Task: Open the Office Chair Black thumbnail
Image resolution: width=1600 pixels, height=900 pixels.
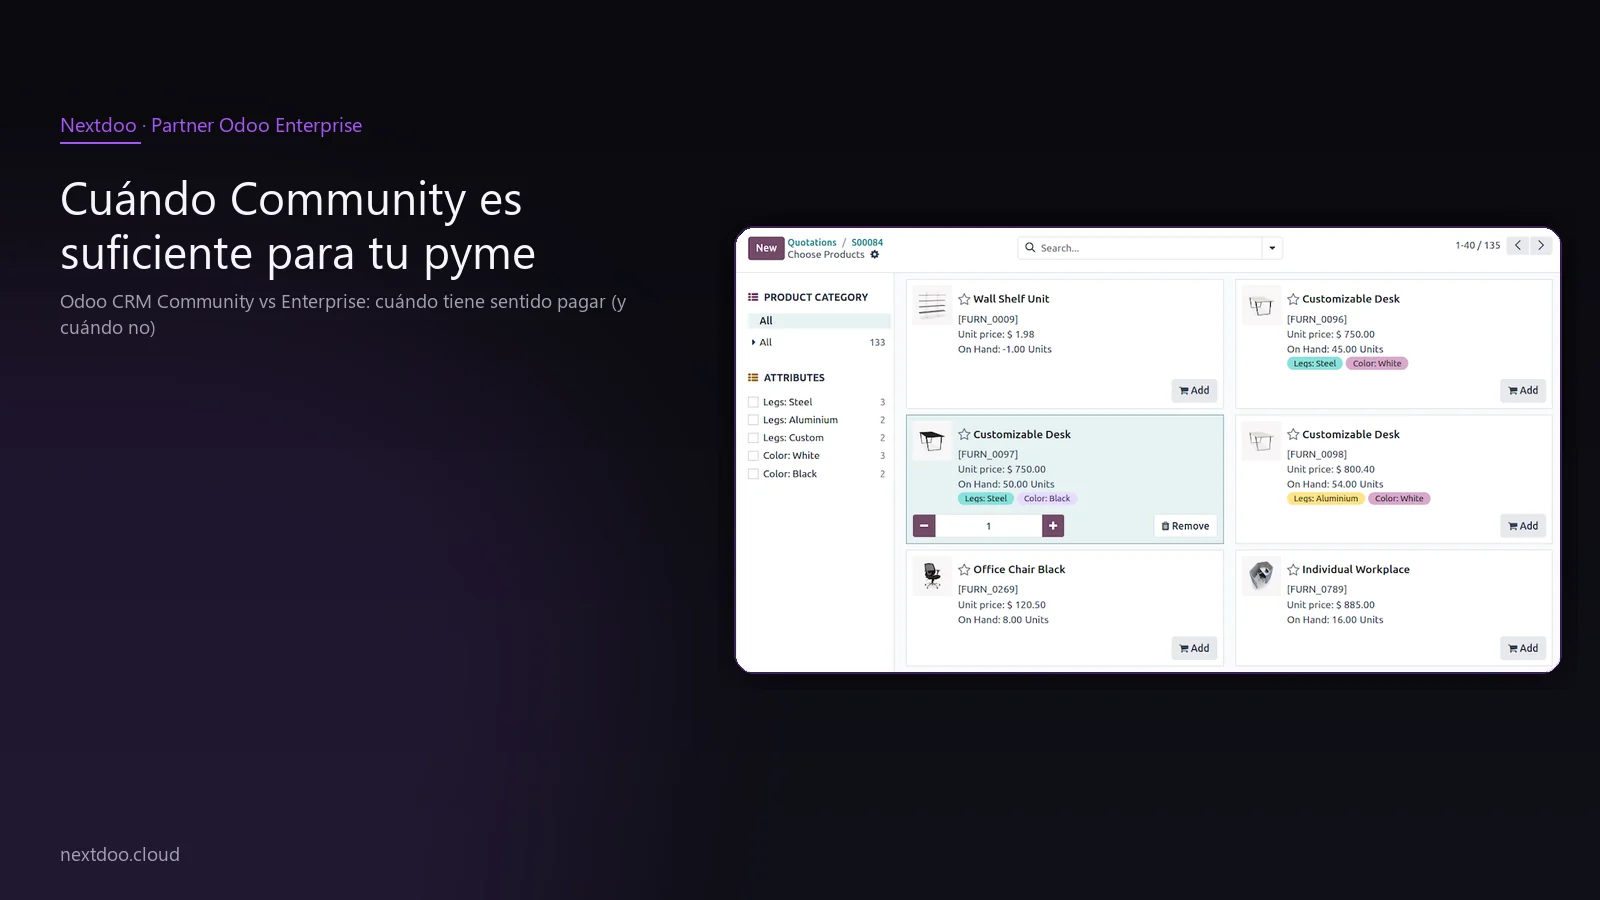Action: 932,576
